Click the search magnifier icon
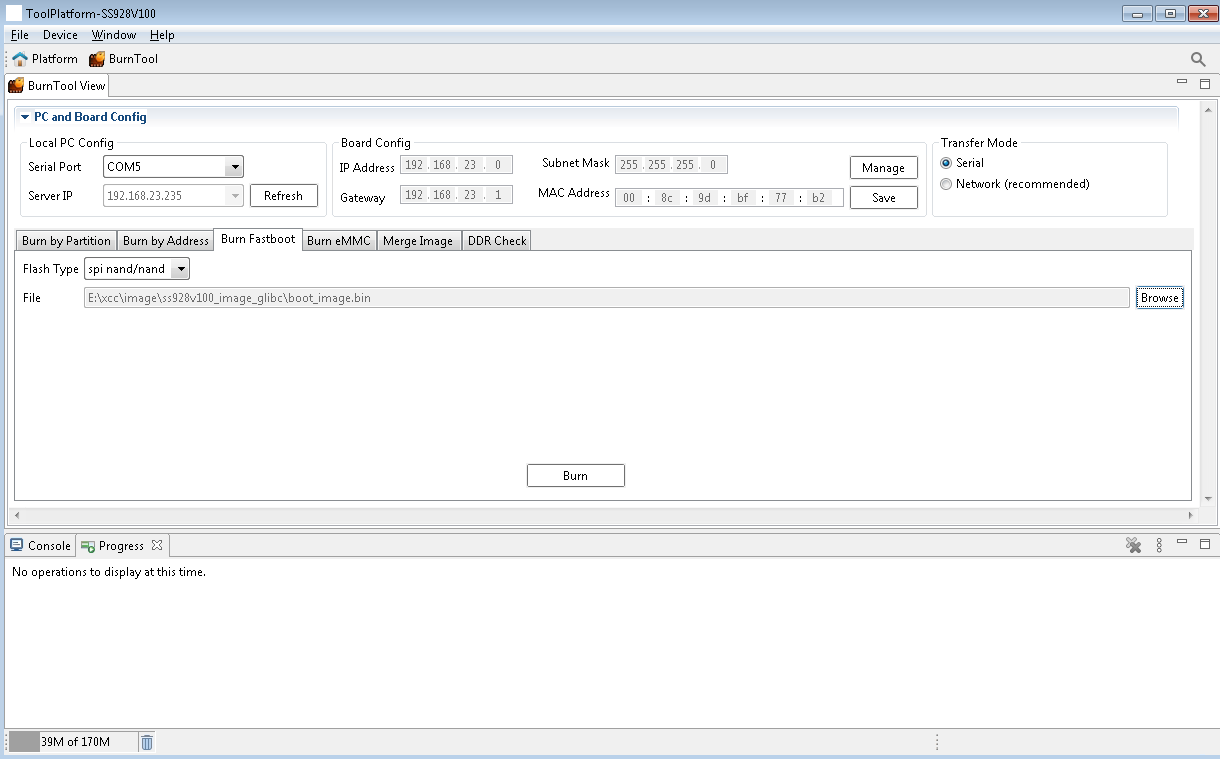1220x759 pixels. pos(1198,60)
